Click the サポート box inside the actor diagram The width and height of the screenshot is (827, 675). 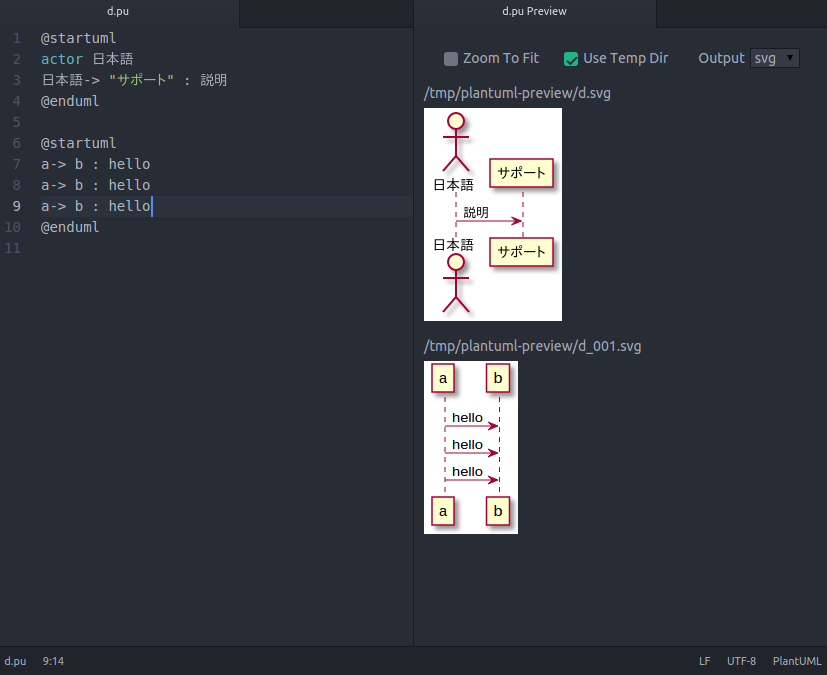tap(520, 173)
